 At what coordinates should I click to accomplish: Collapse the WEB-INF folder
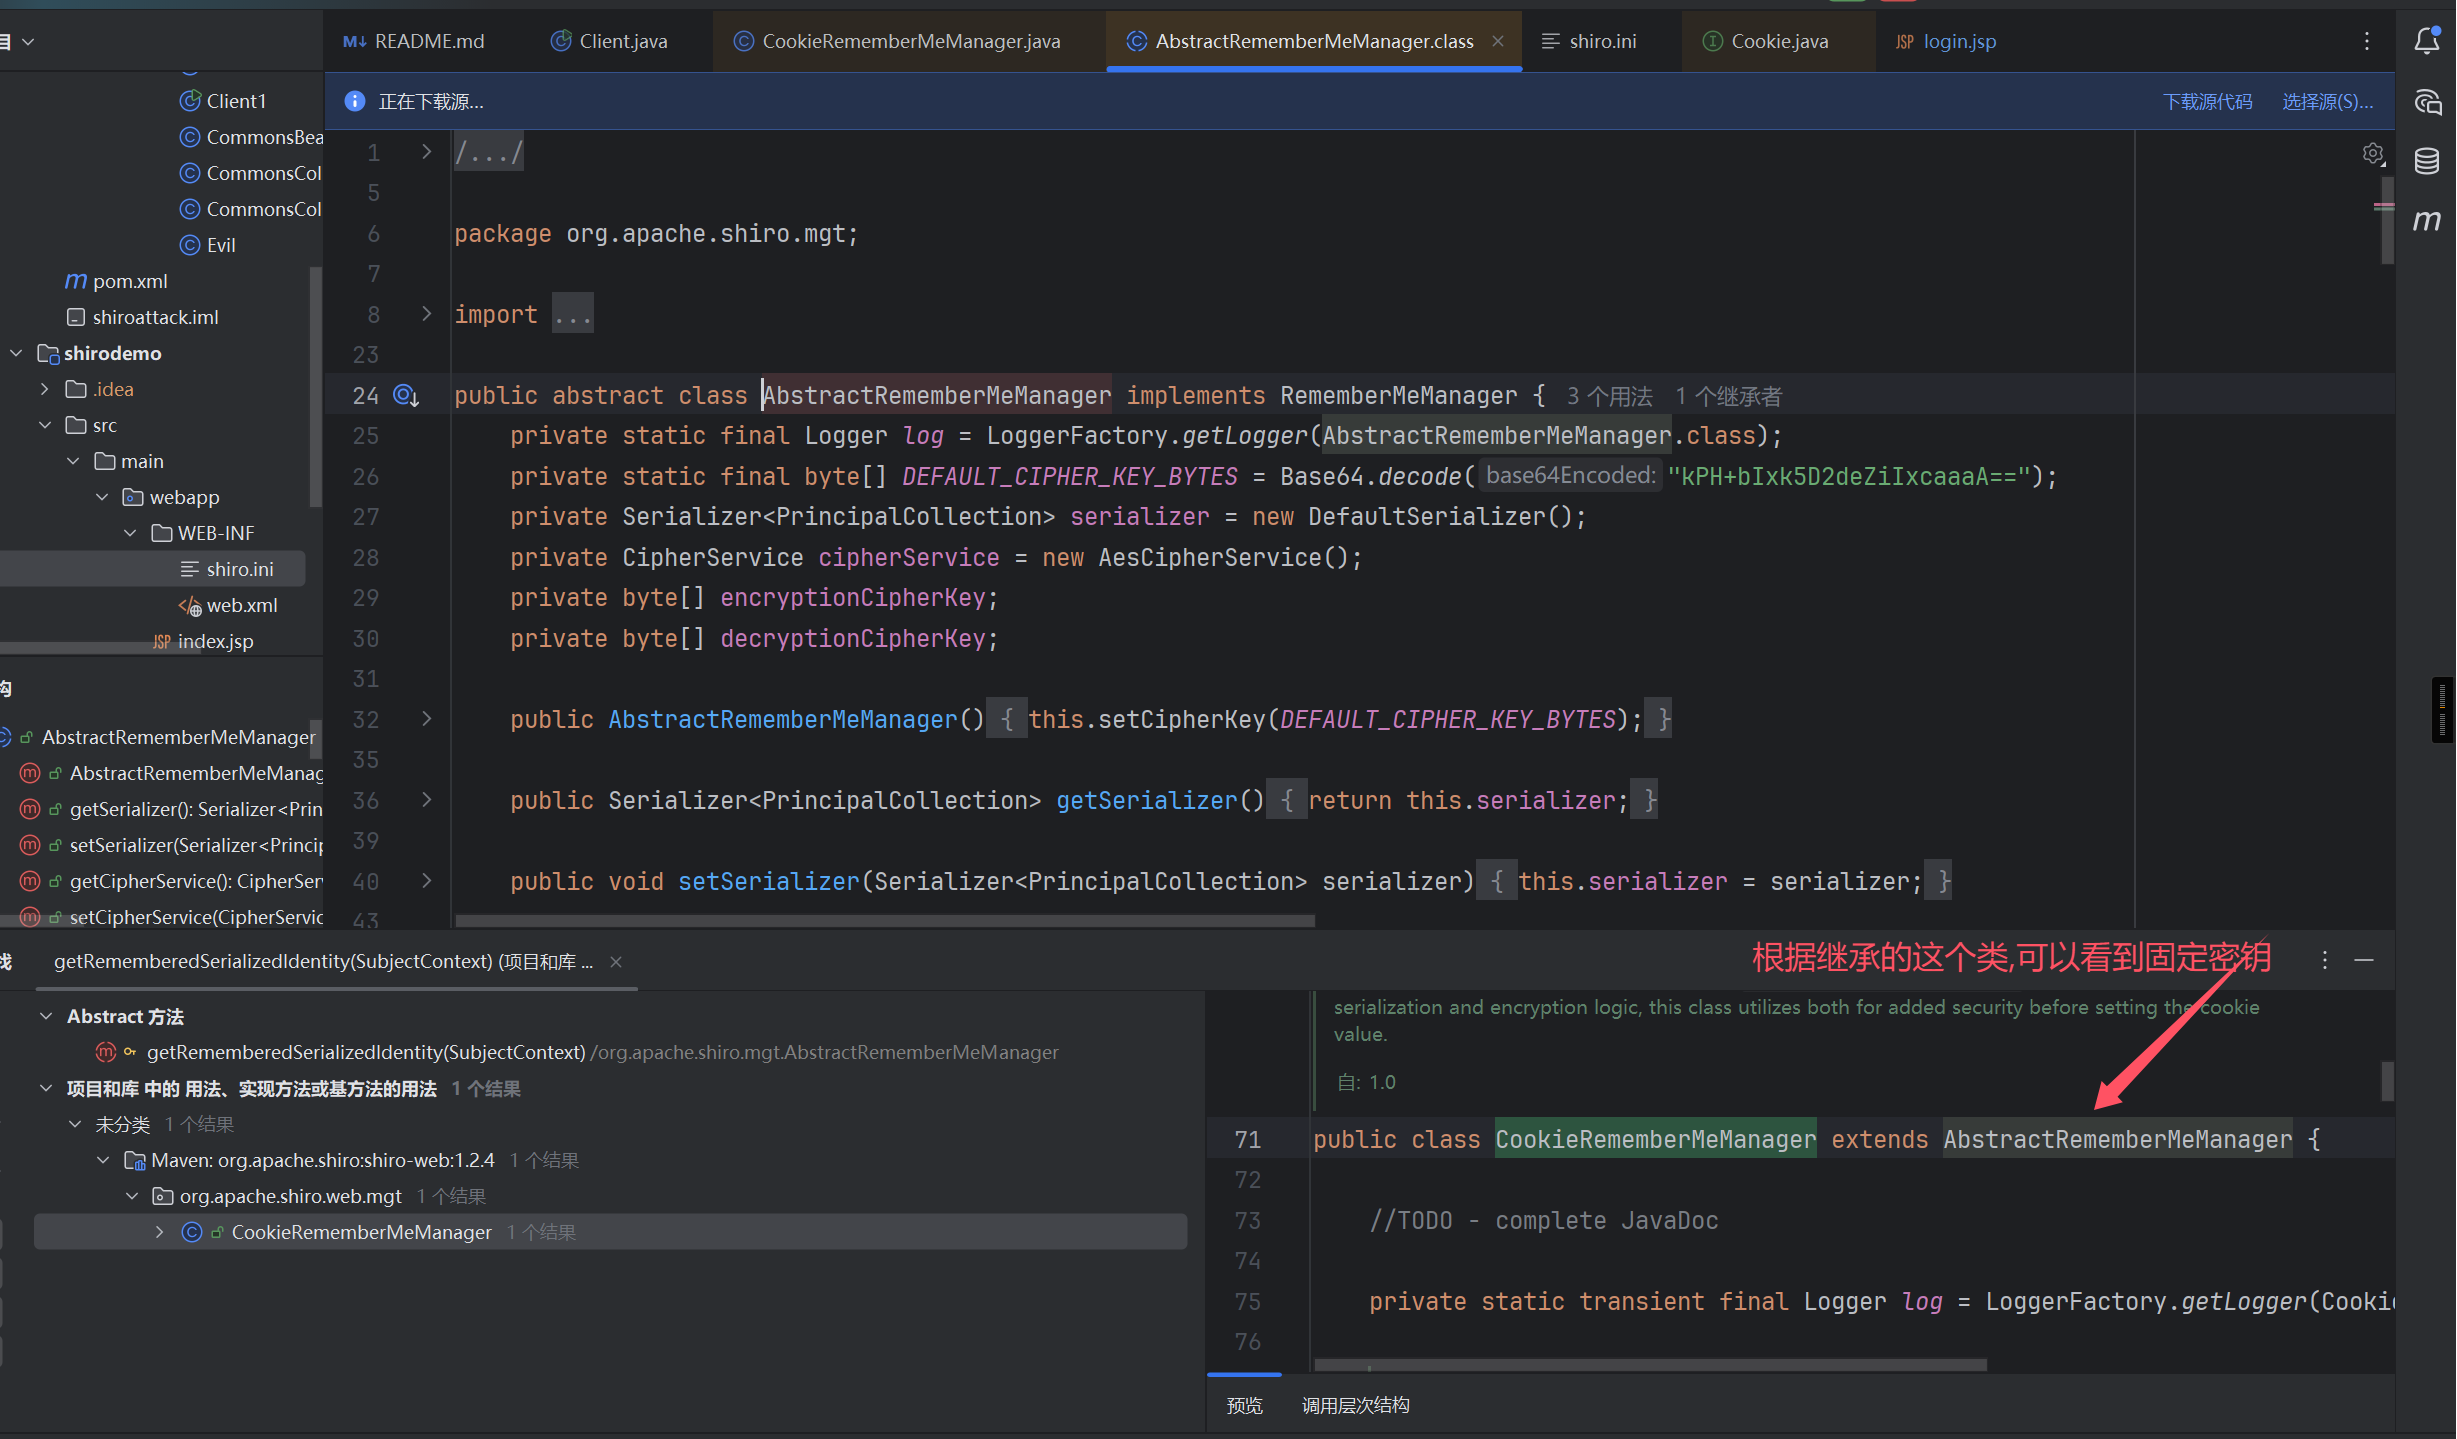point(130,533)
